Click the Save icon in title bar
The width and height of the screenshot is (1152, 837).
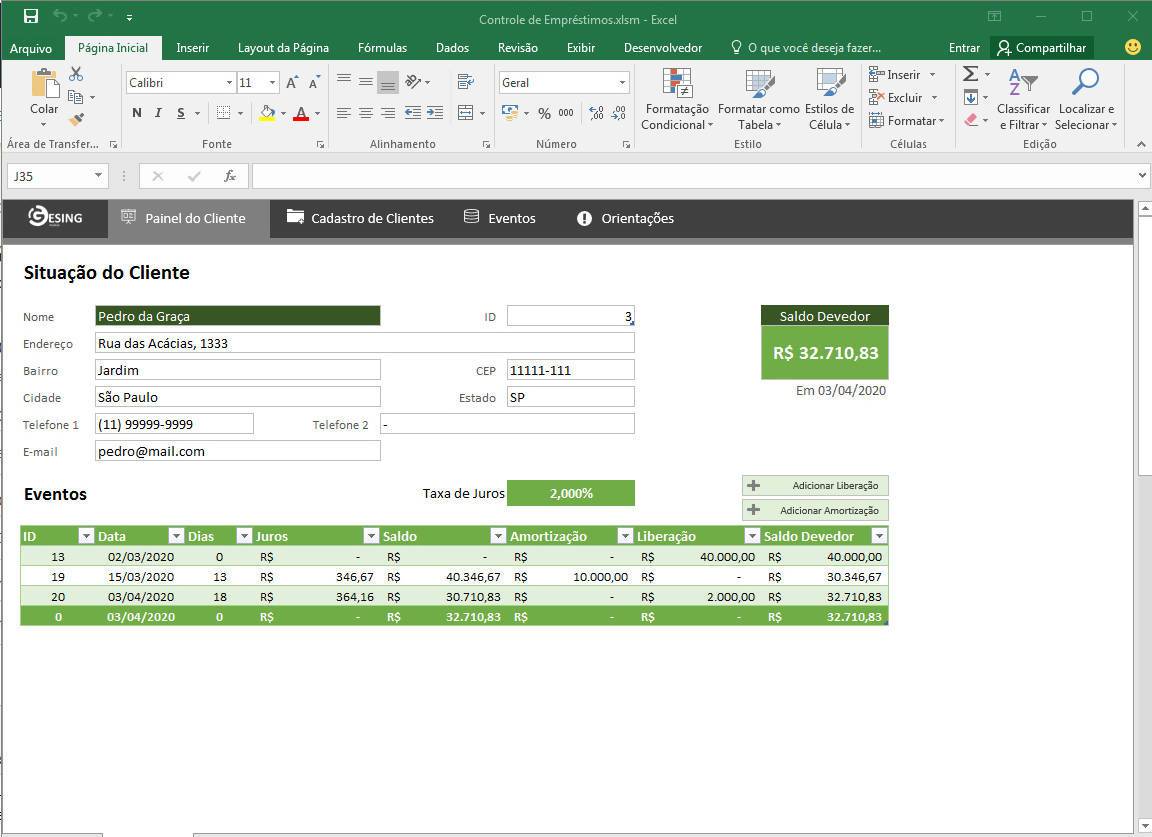[x=31, y=16]
